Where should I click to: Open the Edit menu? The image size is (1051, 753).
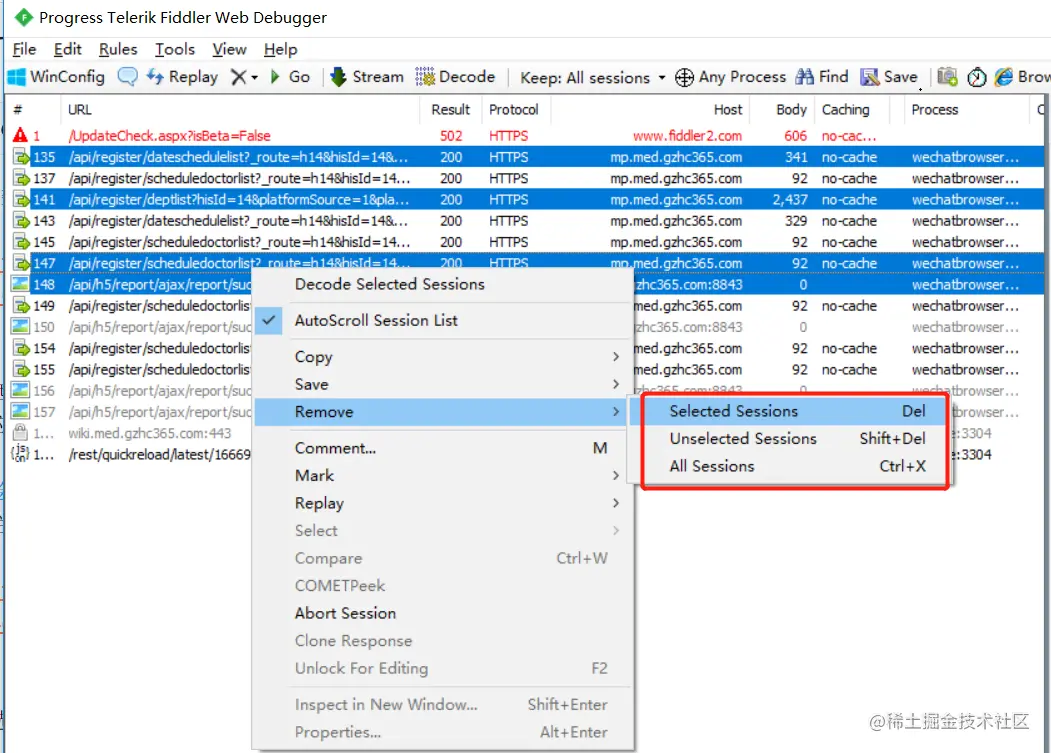[67, 50]
